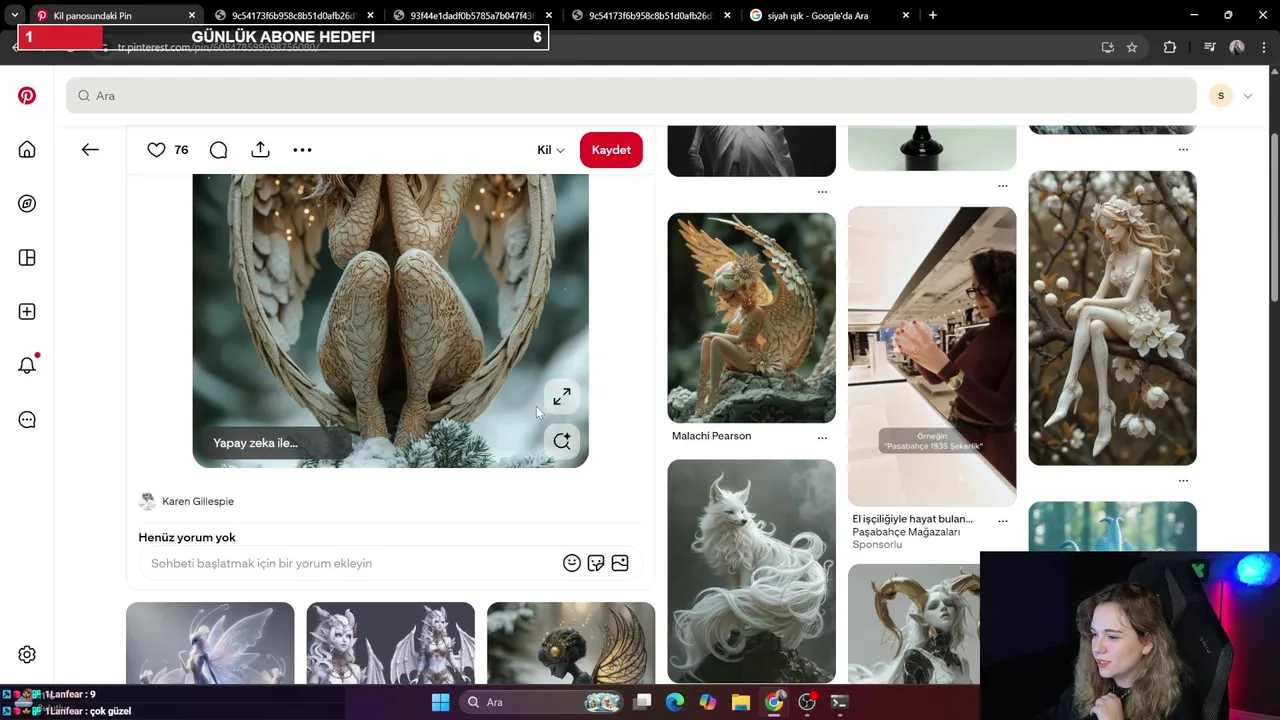The width and height of the screenshot is (1280, 720).
Task: Add a sticker to the comment
Action: point(596,563)
